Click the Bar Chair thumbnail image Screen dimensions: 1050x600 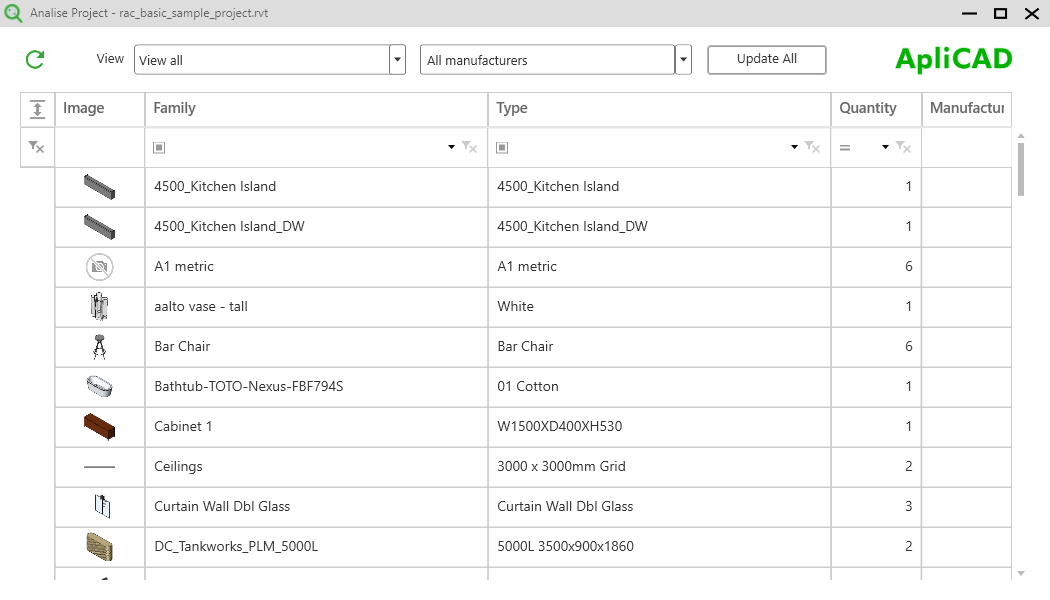point(98,346)
